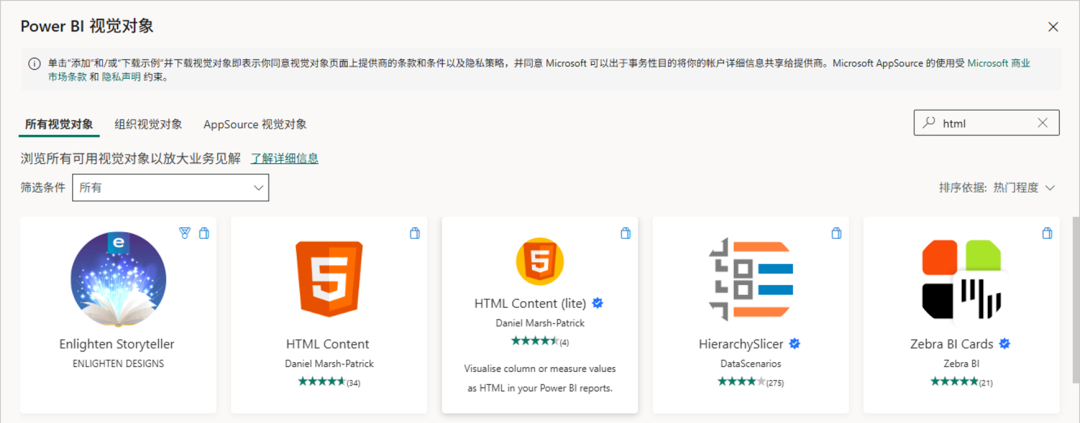Click Daniel Marsh-Patrick under HTML Content (lite)
1080x423 pixels.
[540, 322]
